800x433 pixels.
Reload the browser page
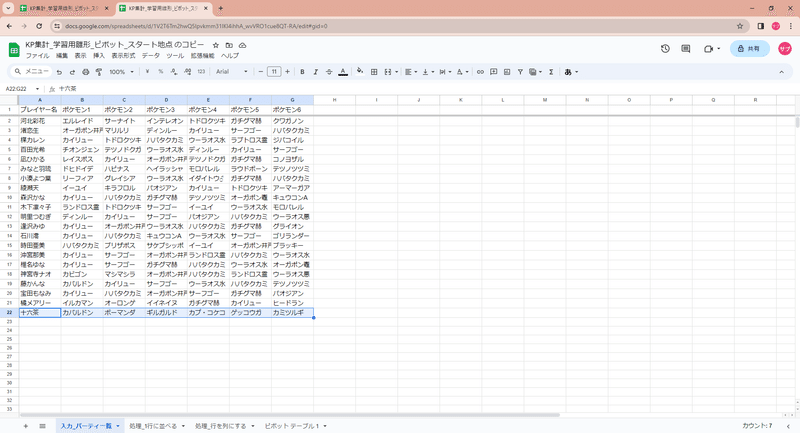point(39,26)
